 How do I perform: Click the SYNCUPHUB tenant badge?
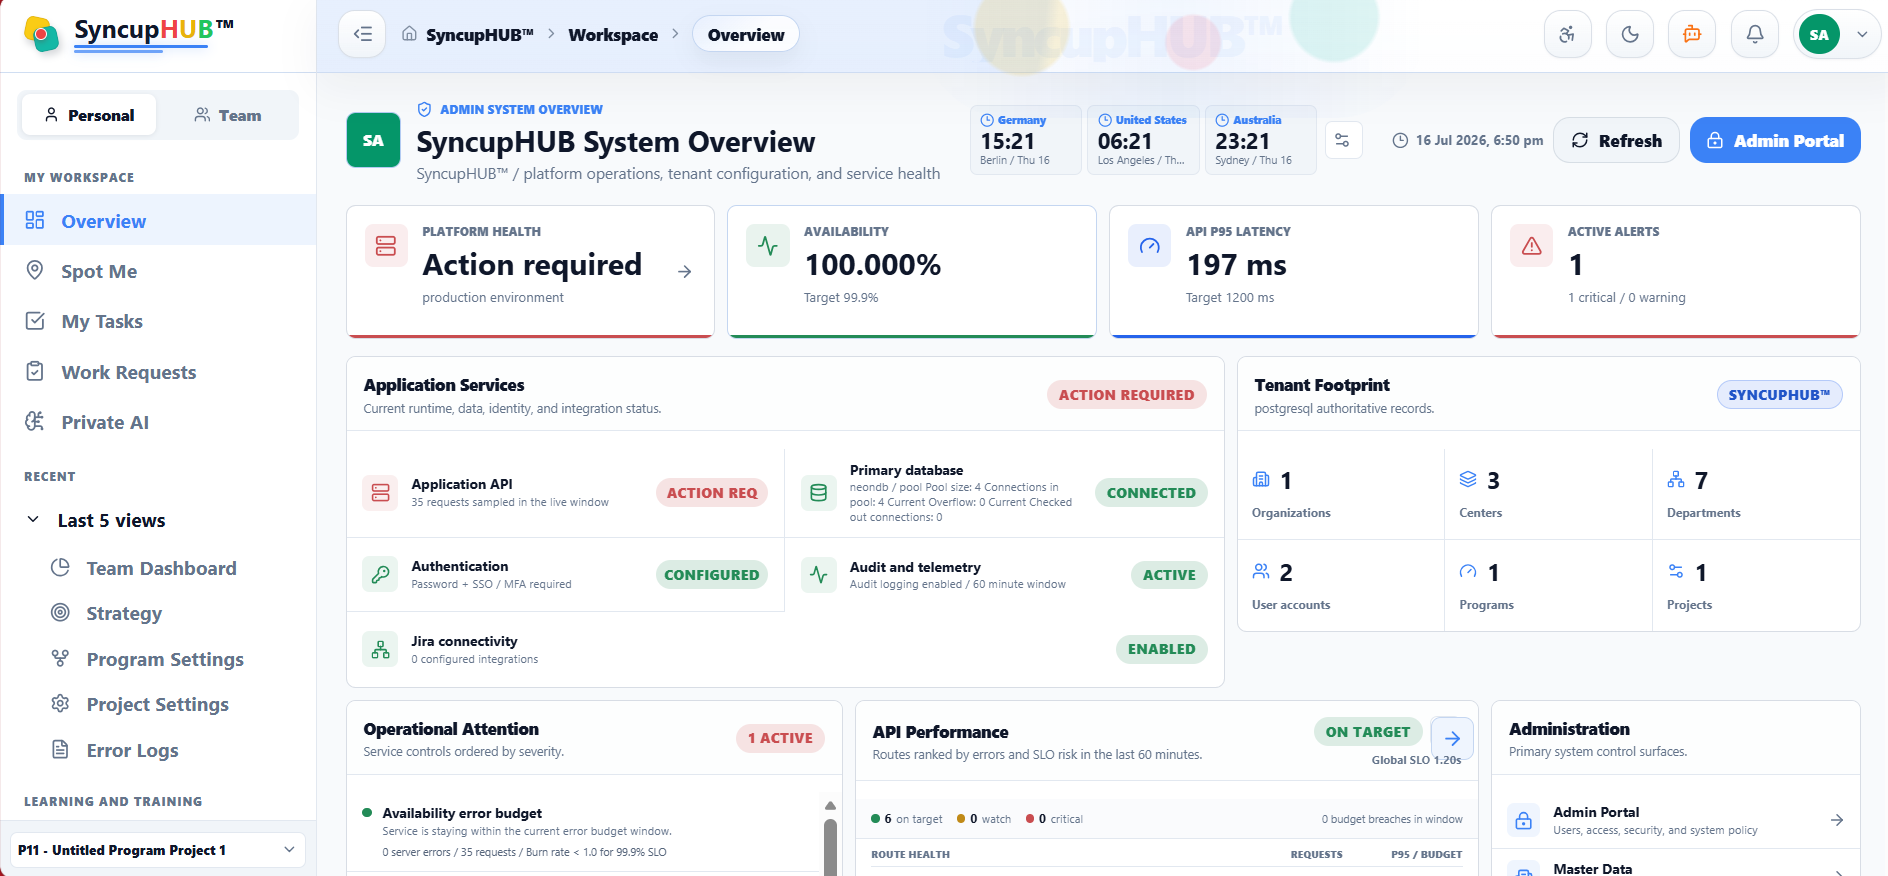[1779, 395]
